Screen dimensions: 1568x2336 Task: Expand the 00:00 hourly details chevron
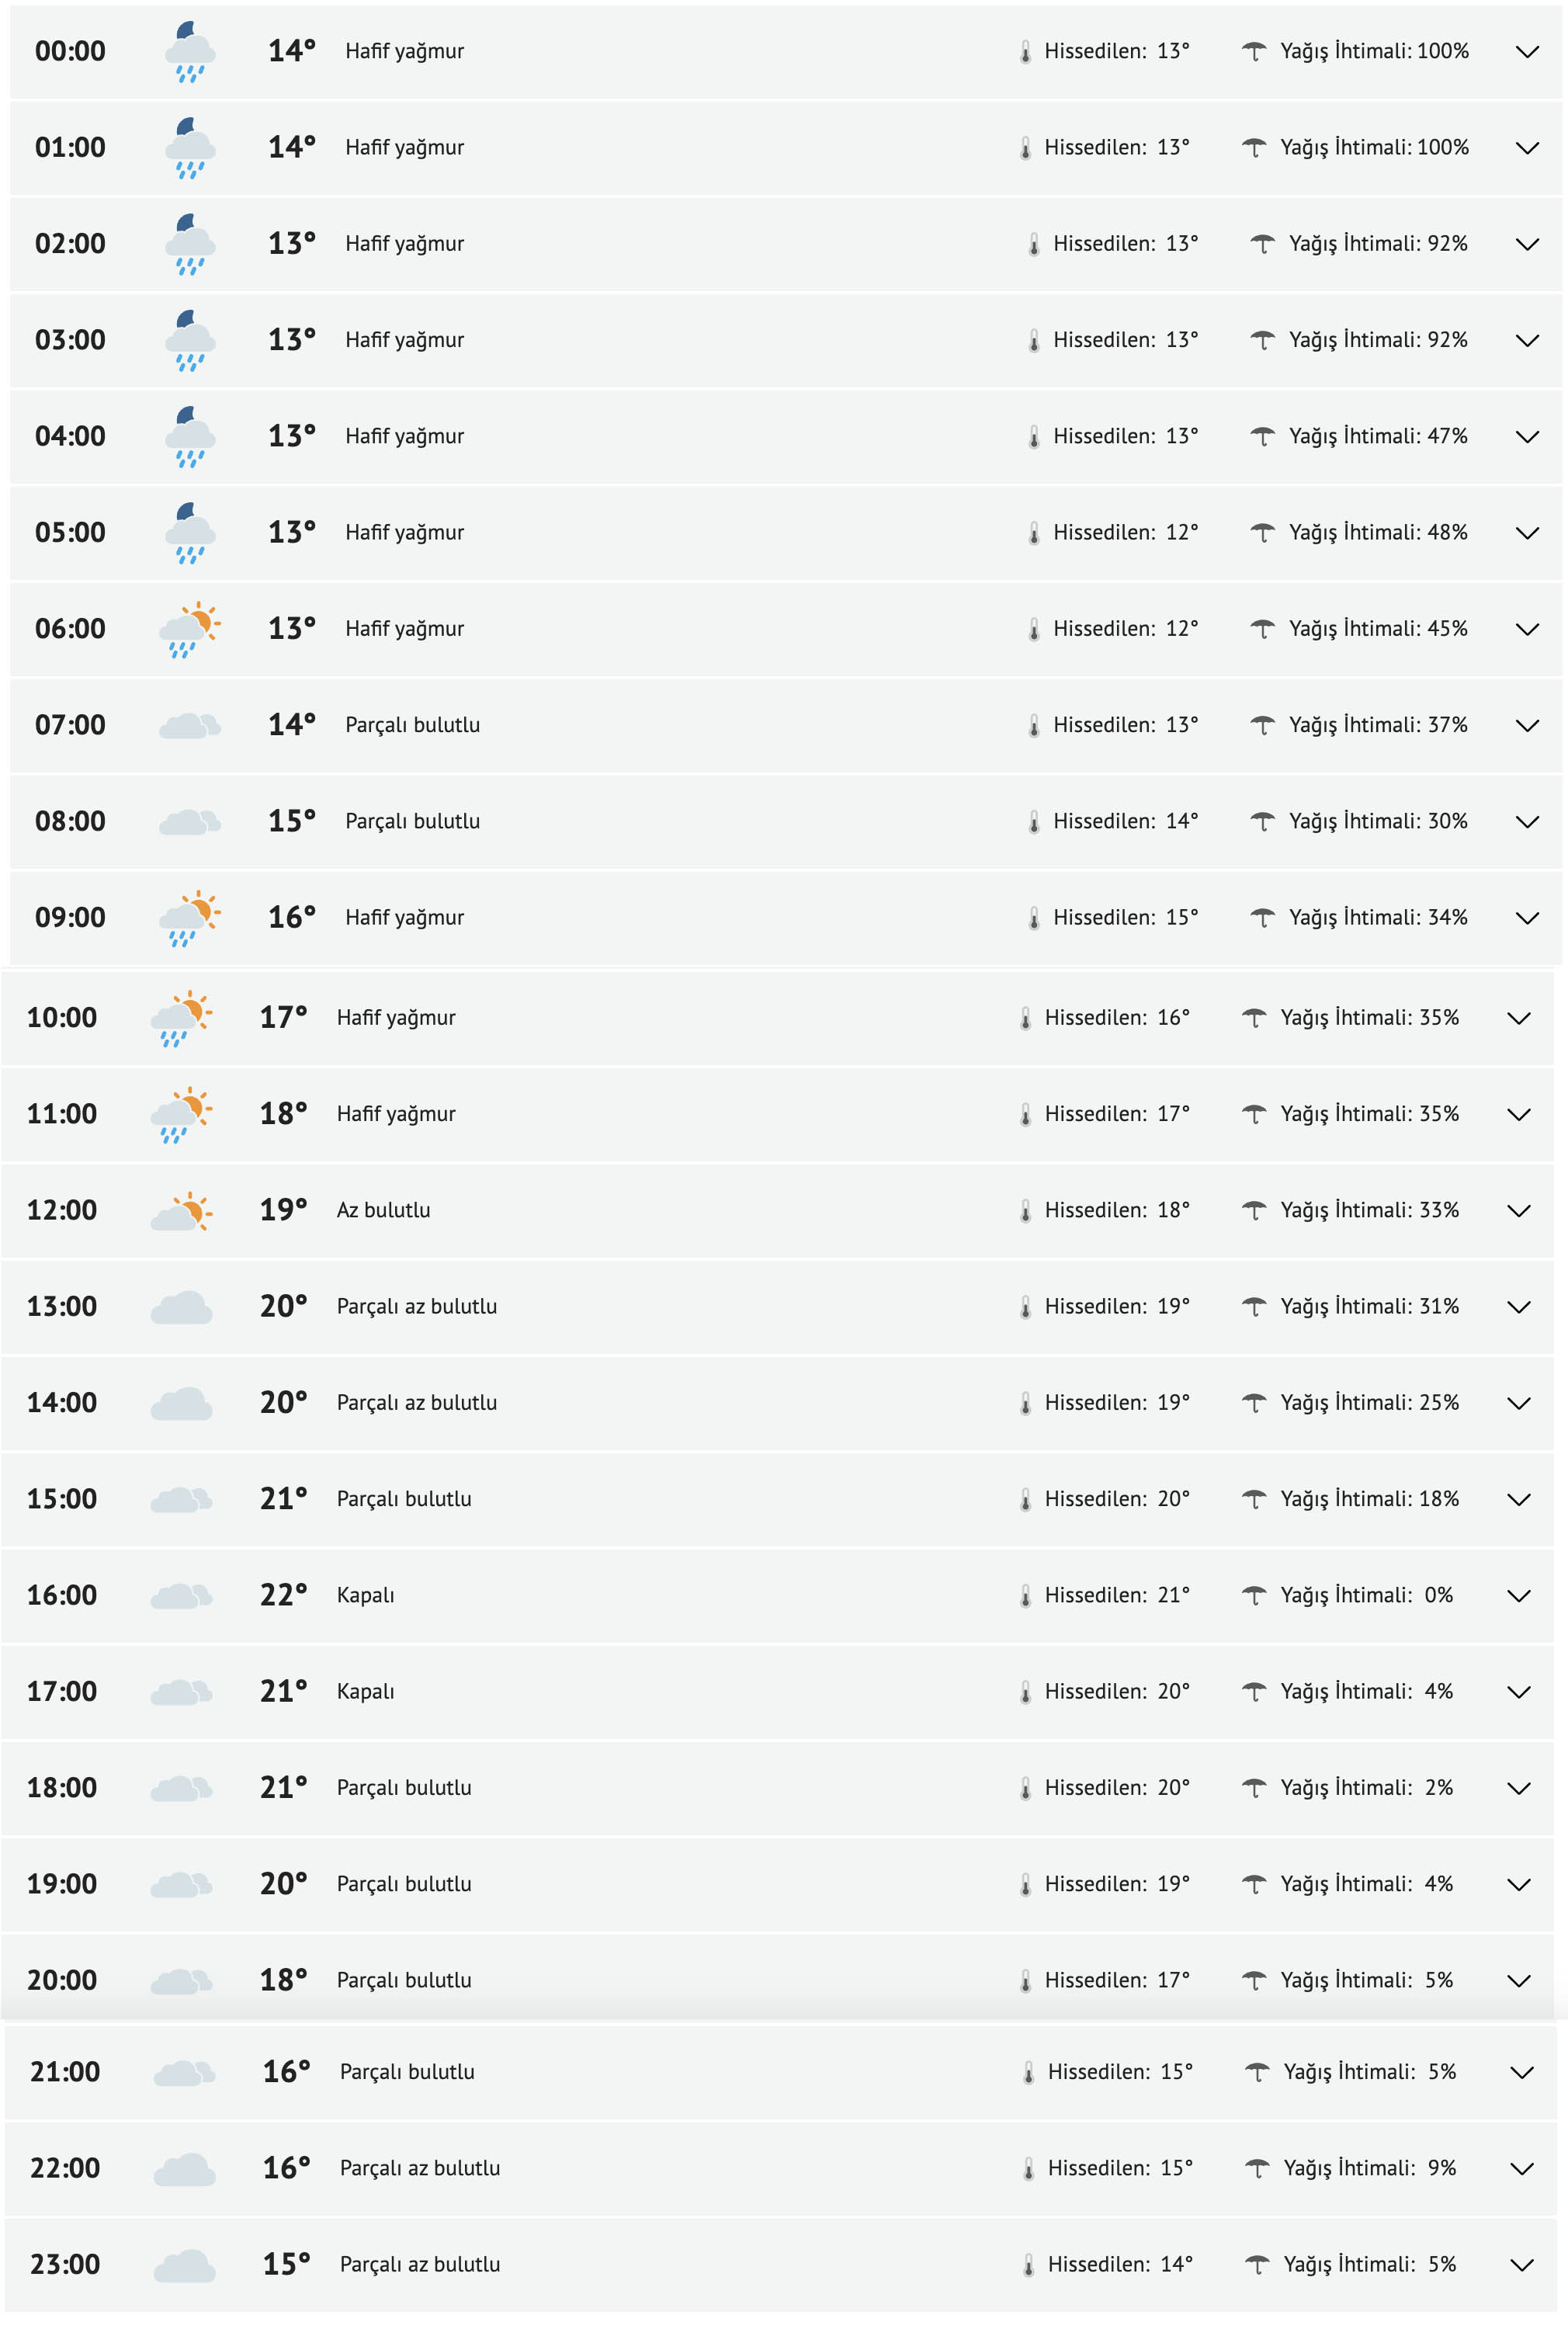(x=1526, y=52)
